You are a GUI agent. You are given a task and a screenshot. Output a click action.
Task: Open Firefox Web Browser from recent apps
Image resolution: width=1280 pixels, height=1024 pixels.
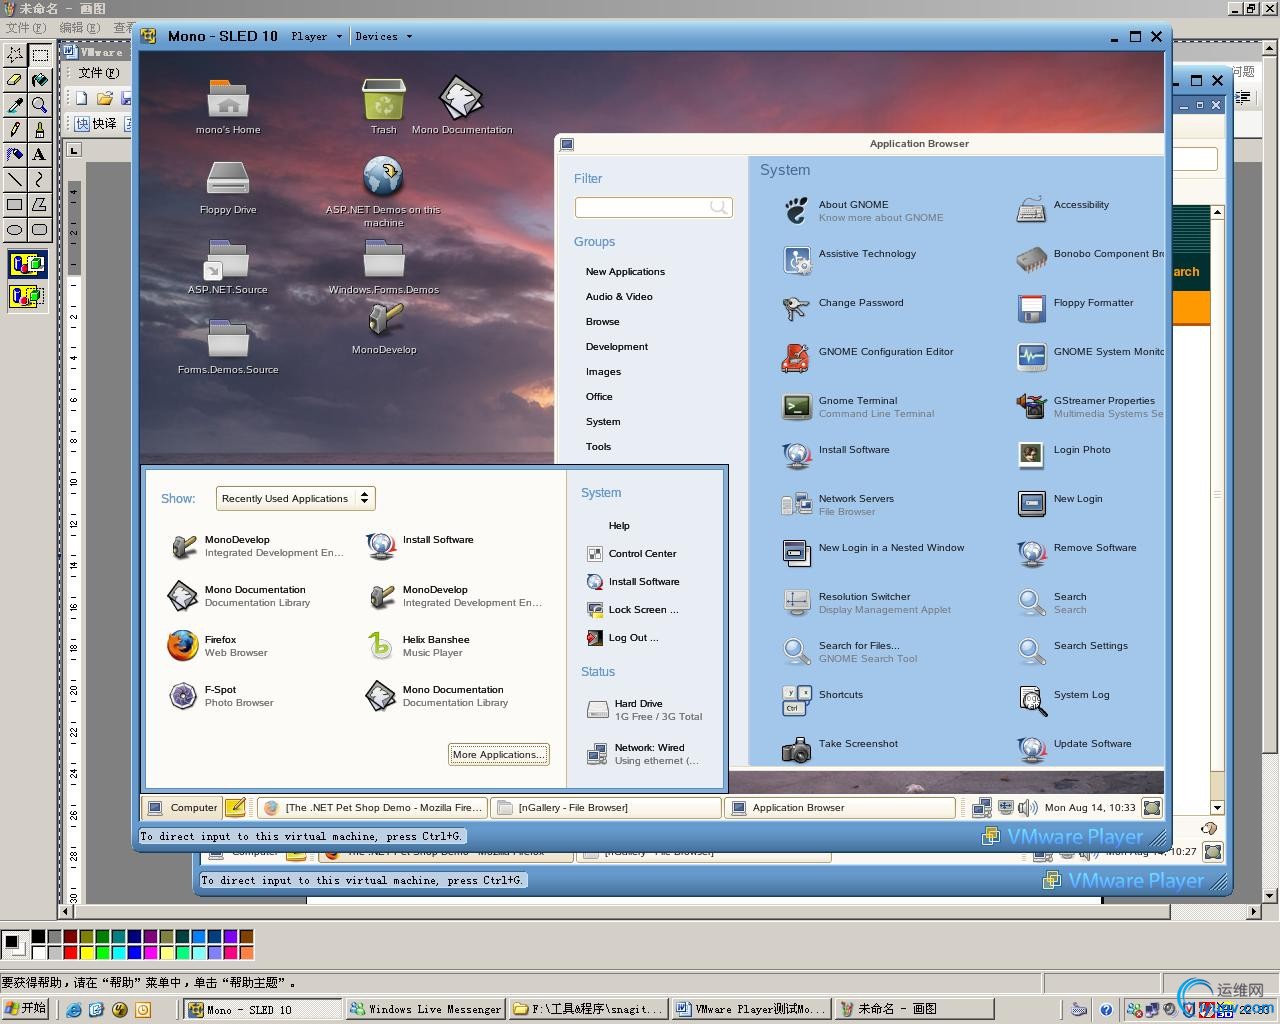tap(217, 646)
